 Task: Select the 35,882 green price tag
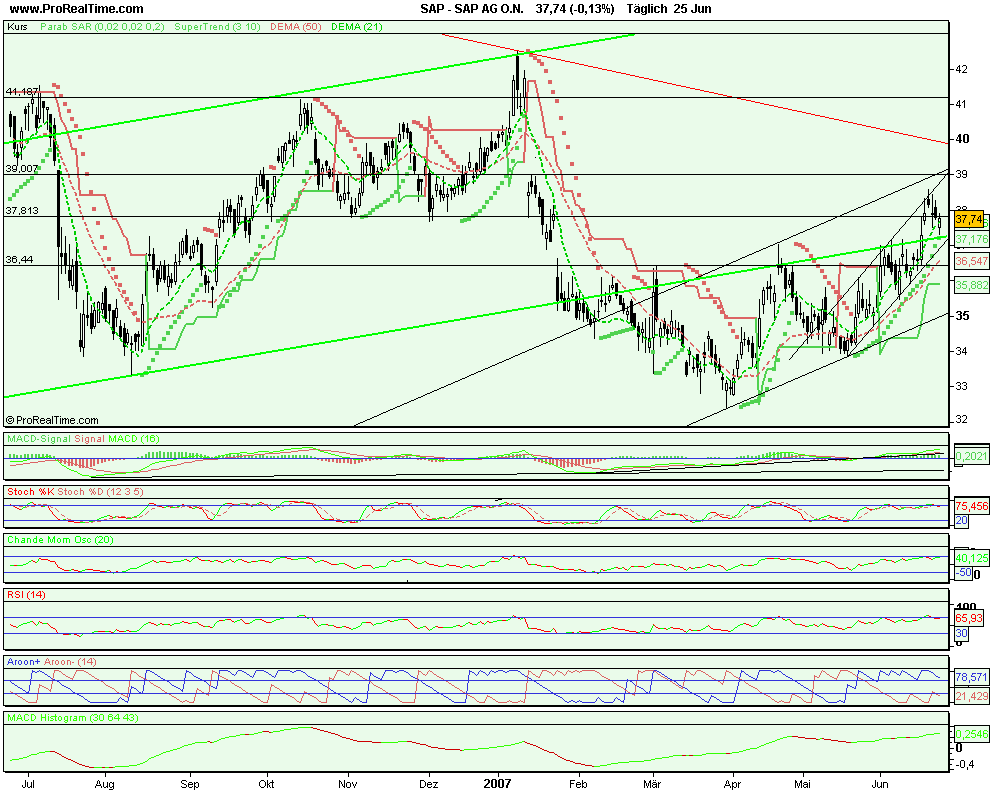click(x=971, y=285)
